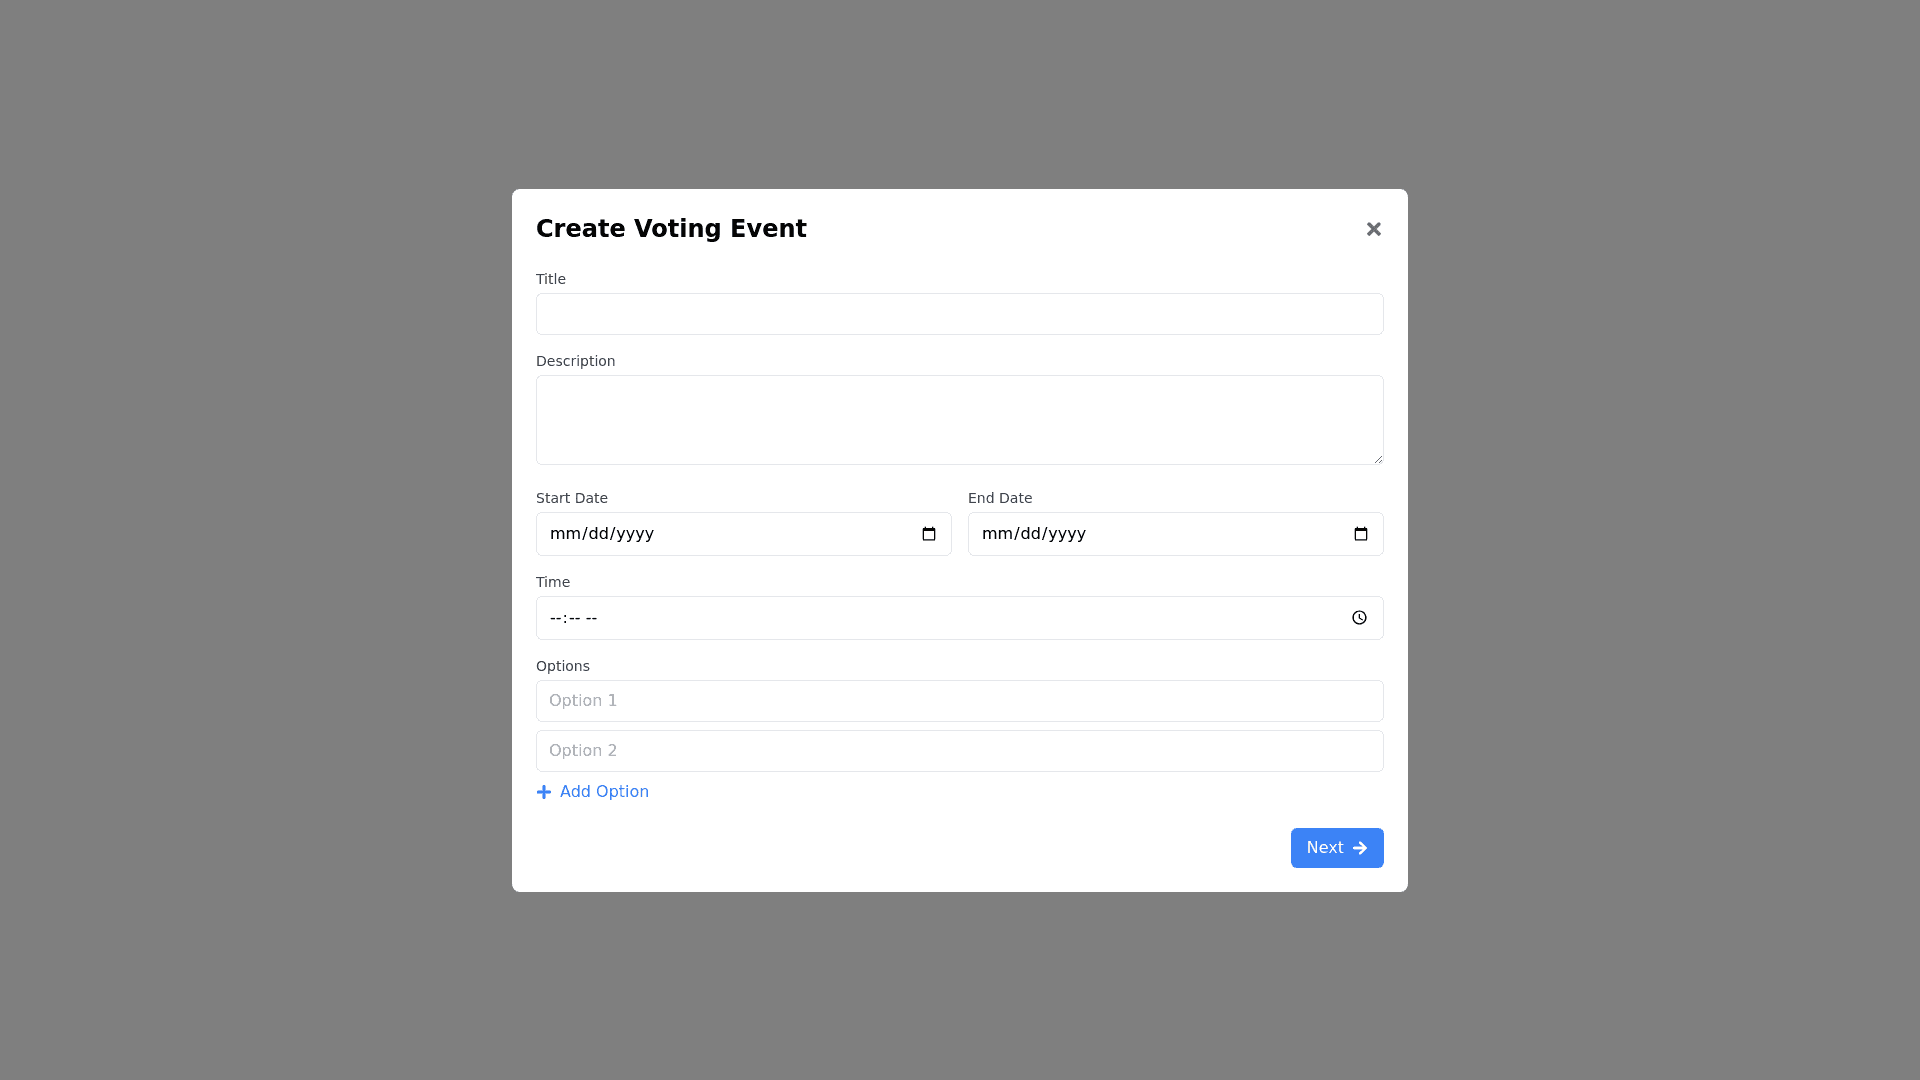Select the month segment in Start Date
The height and width of the screenshot is (1080, 1920).
coord(565,534)
